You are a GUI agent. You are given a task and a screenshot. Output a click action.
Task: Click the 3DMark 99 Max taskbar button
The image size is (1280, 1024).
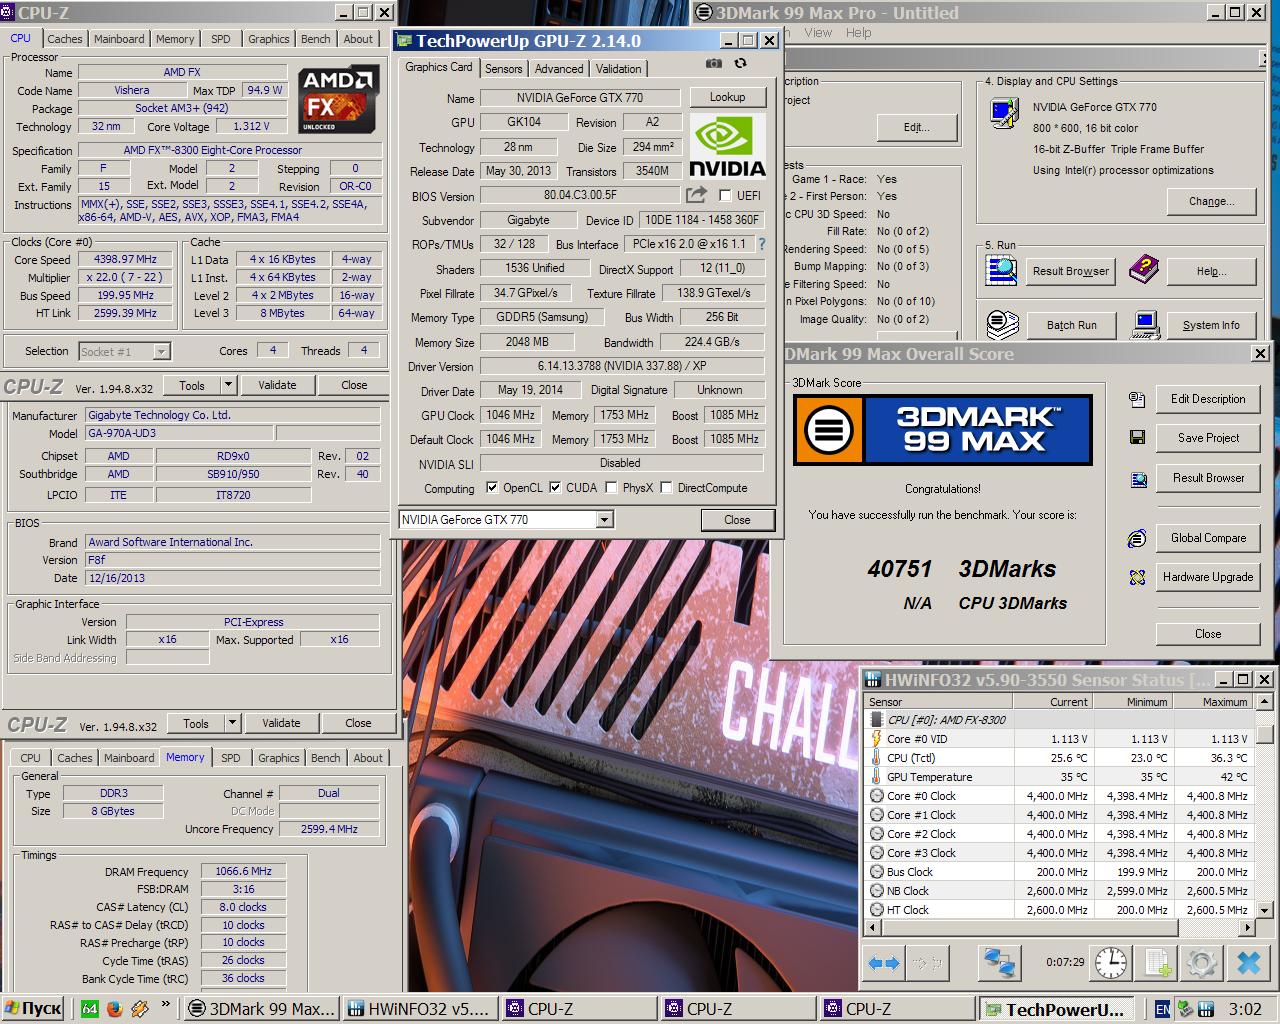pos(262,1008)
